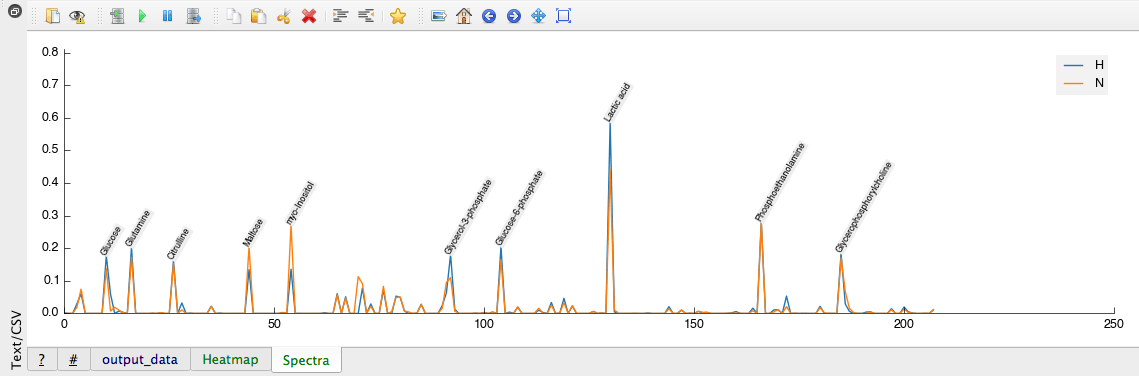This screenshot has width=1139, height=376.
Task: Click the Glutamine peak label
Action: point(138,229)
